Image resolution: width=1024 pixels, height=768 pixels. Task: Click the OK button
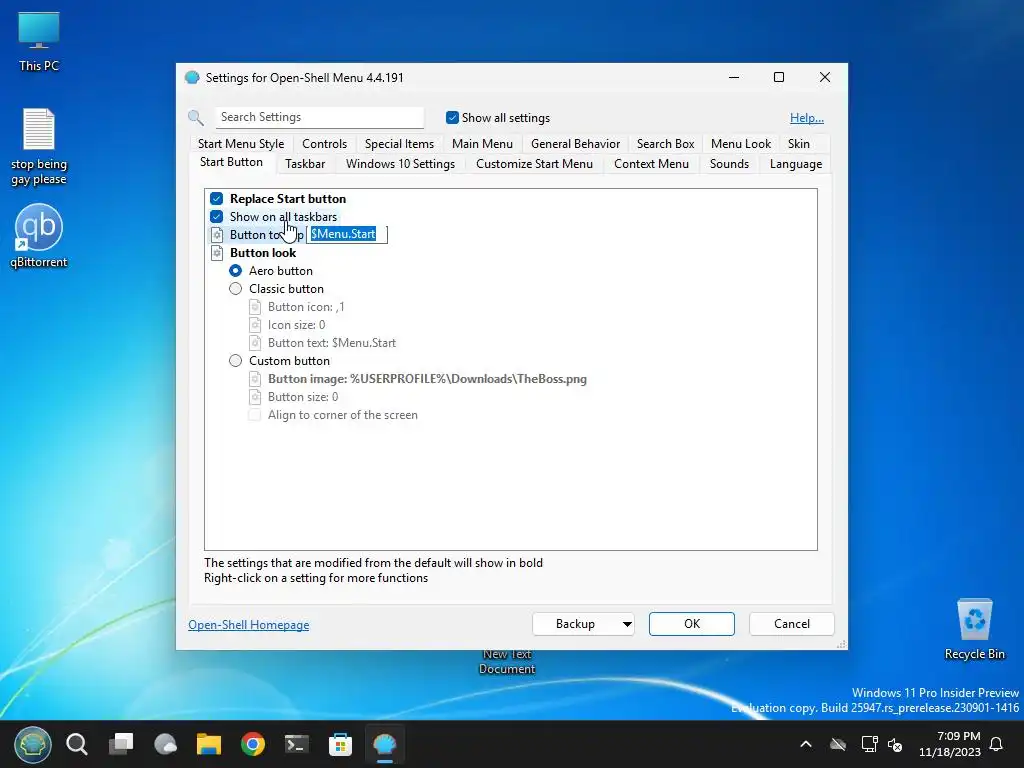click(692, 624)
